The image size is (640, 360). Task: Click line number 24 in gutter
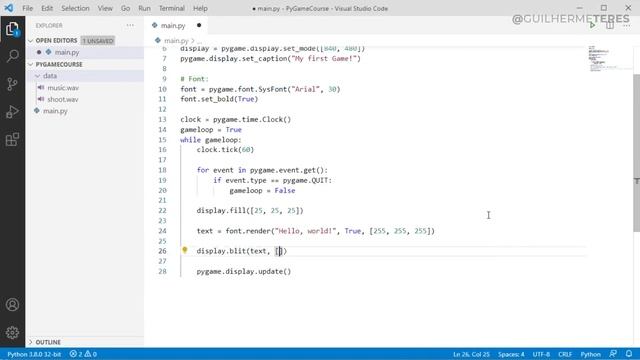click(162, 231)
